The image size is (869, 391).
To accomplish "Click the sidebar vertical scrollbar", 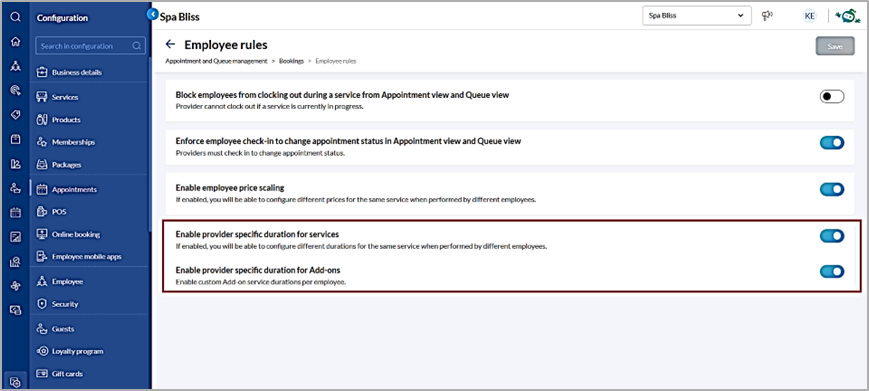I will (149, 144).
